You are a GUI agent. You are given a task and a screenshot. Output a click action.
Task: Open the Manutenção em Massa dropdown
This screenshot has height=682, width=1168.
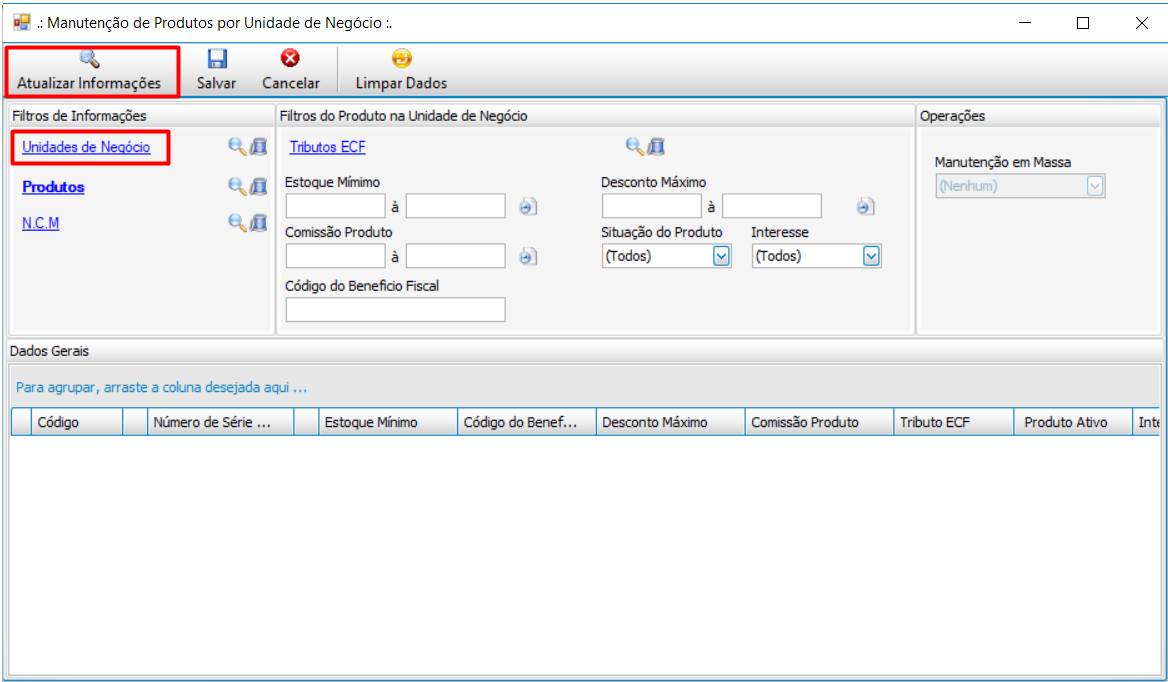click(x=1020, y=186)
